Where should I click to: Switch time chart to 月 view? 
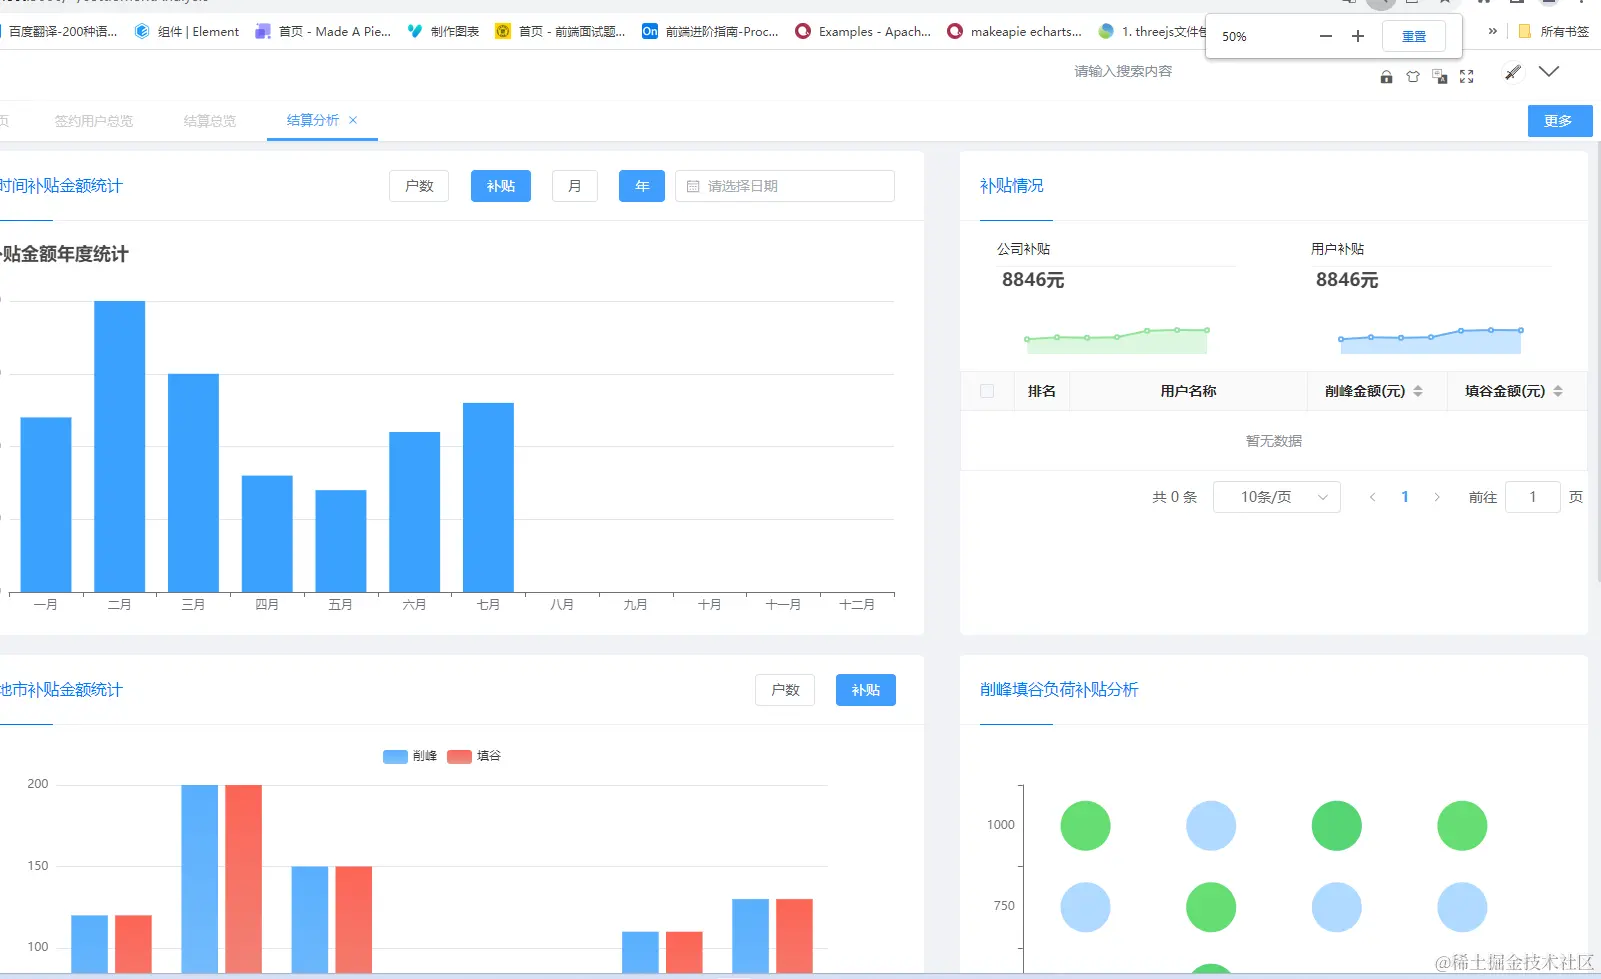click(x=575, y=186)
